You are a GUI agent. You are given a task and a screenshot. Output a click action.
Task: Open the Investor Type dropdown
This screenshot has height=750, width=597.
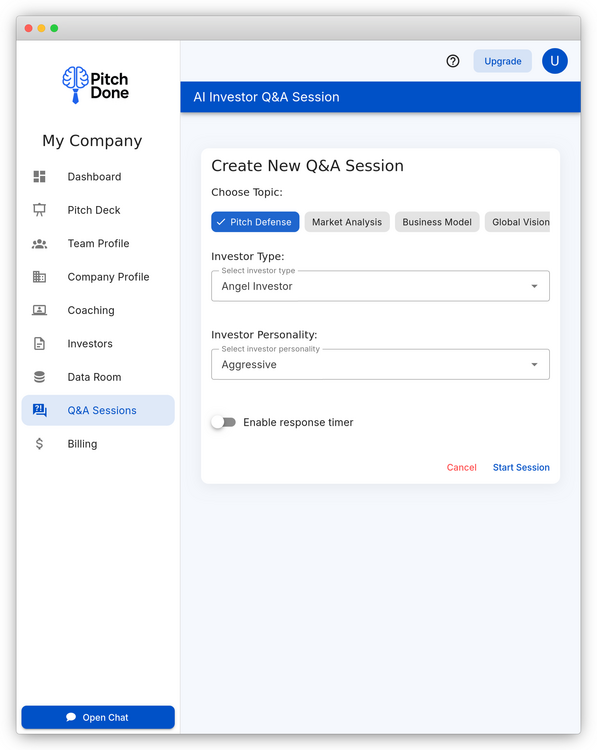(x=380, y=286)
